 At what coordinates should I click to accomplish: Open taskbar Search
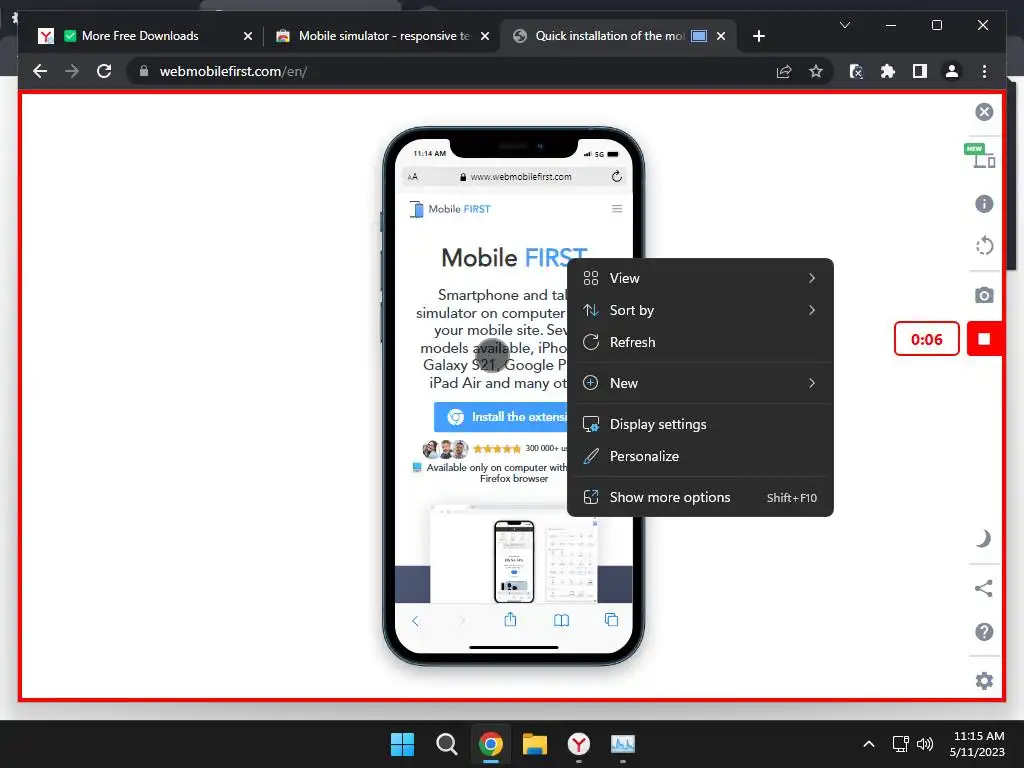click(447, 744)
